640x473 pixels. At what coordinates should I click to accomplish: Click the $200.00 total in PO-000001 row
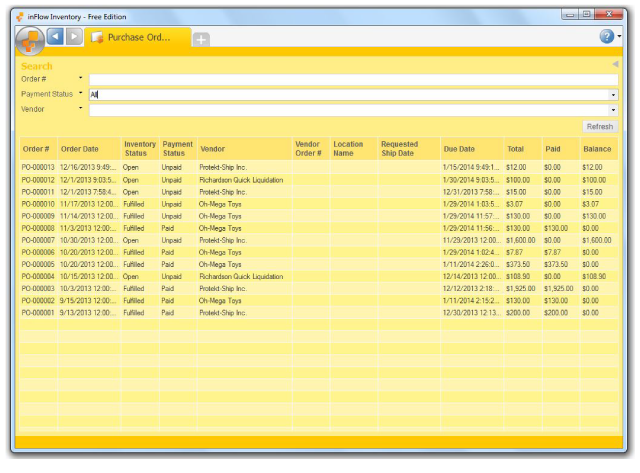pos(518,313)
